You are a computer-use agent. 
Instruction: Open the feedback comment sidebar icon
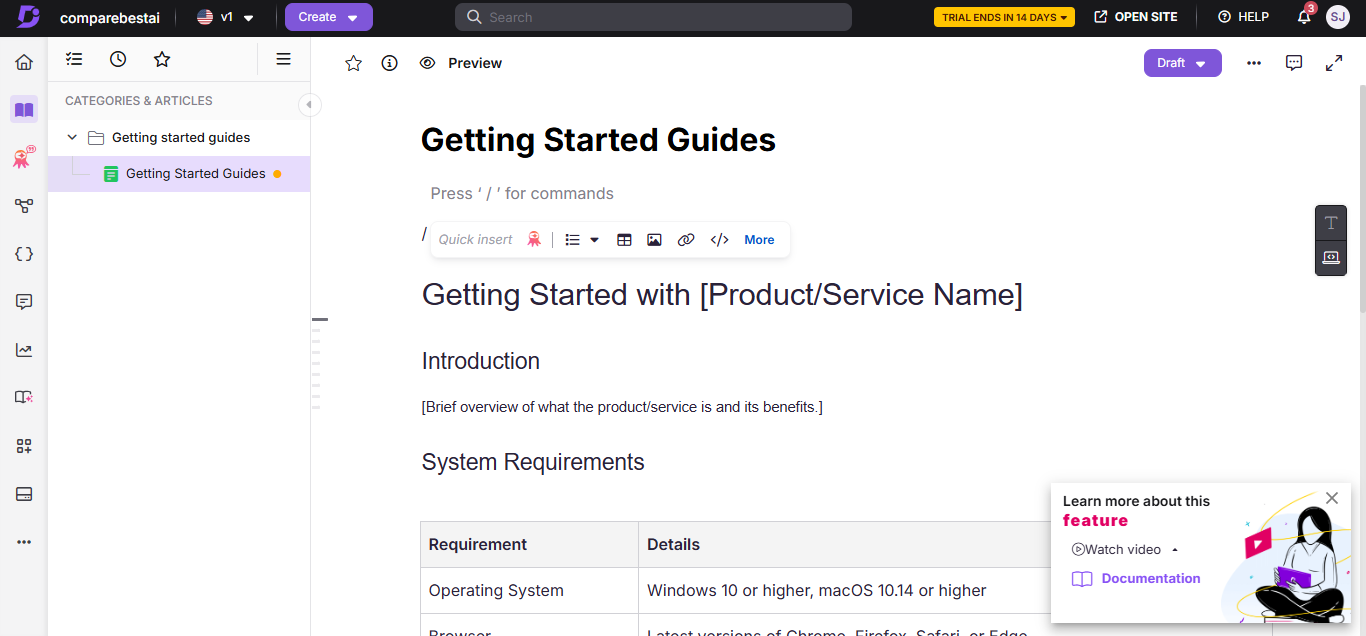tap(24, 302)
